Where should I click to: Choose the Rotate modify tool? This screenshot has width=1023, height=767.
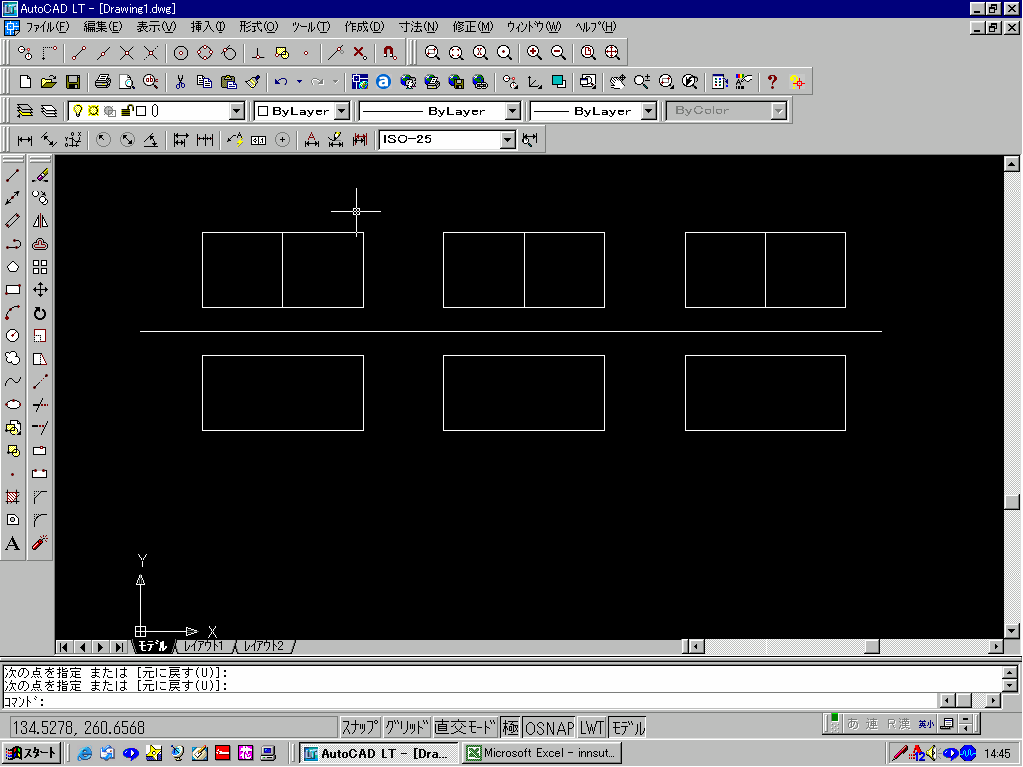click(x=40, y=313)
